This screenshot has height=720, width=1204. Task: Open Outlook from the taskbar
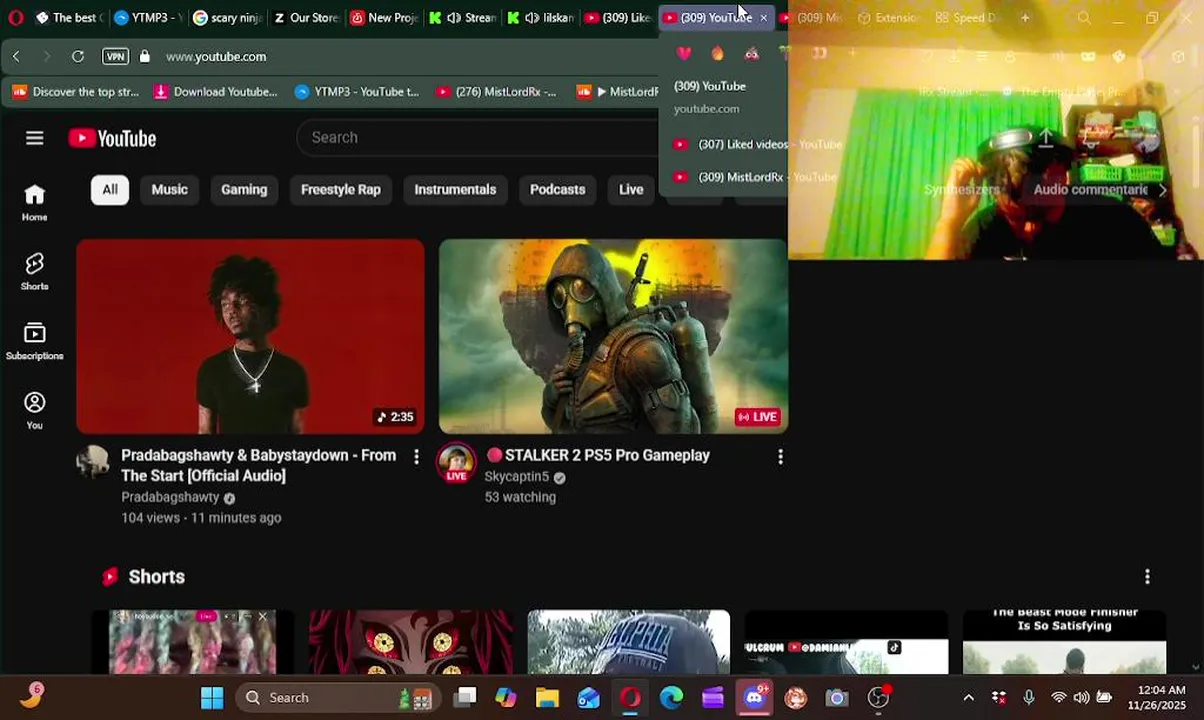coord(589,697)
